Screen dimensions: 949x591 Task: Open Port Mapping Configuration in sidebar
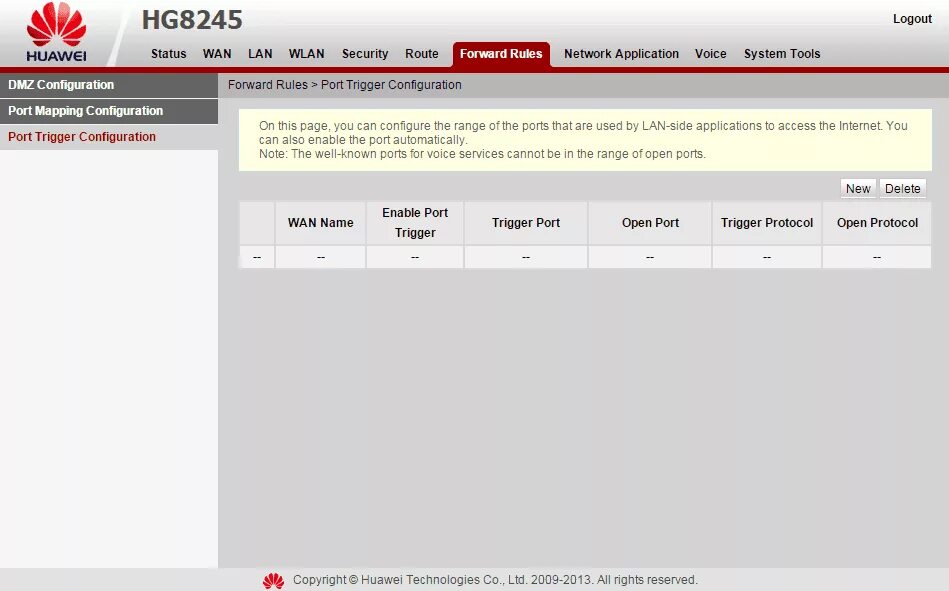pos(109,111)
